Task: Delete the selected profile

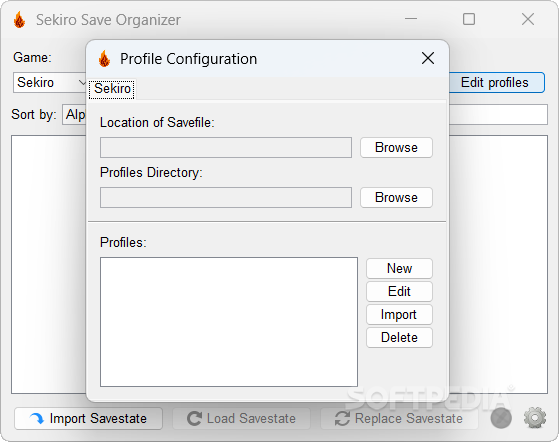Action: pos(399,337)
